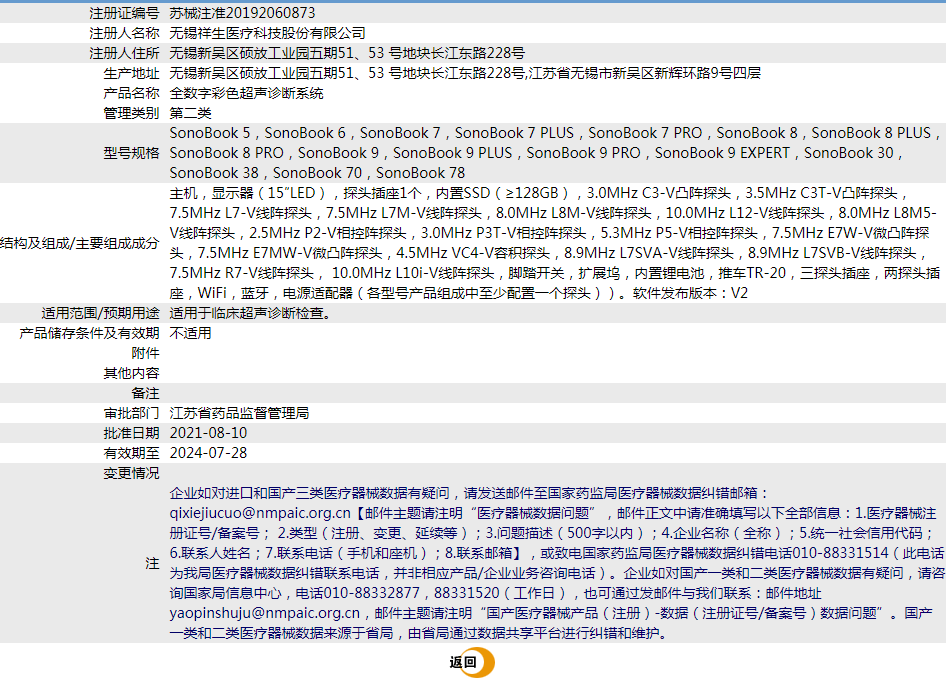Select registrant name 无锡祥生医疗科技股份有限公司
951x681 pixels.
[267, 33]
